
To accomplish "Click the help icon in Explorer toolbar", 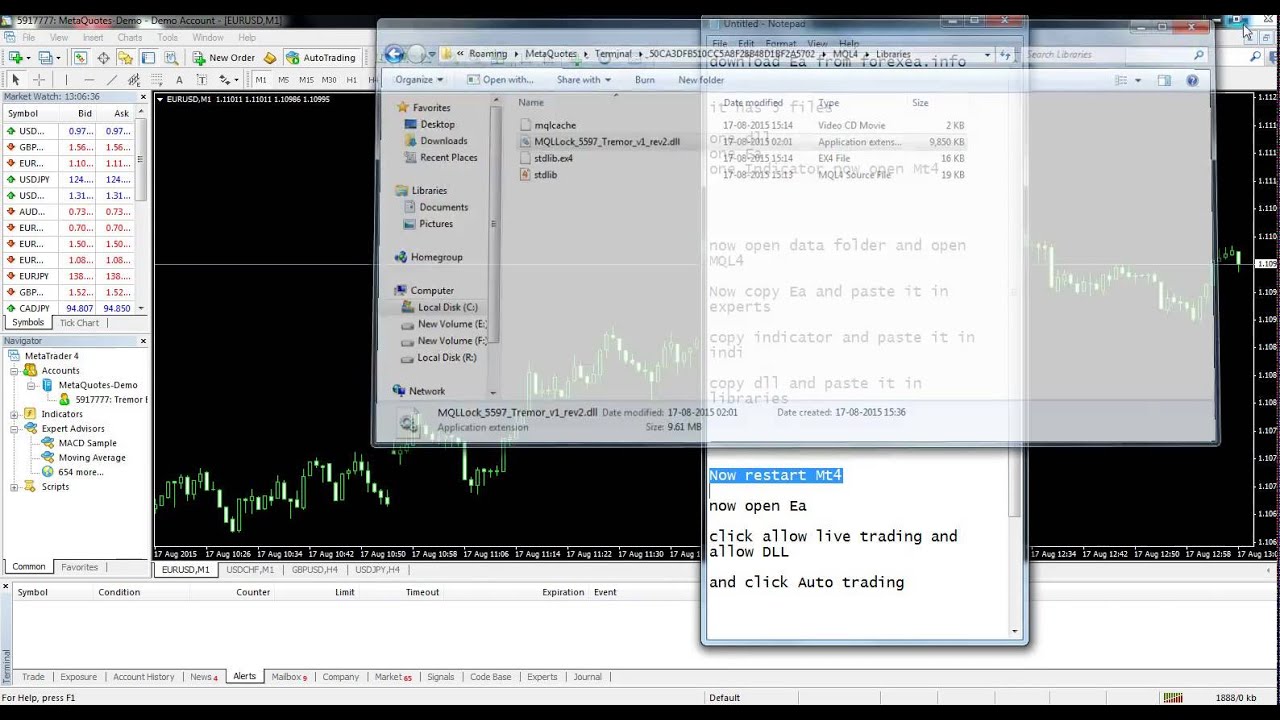I will [x=1192, y=80].
